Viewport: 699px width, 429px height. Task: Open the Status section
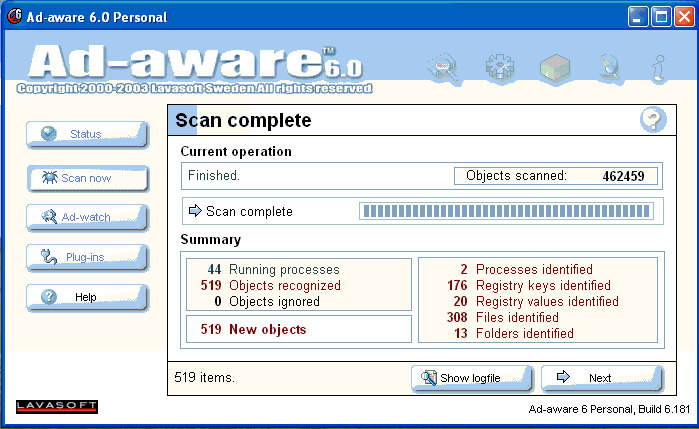click(87, 135)
